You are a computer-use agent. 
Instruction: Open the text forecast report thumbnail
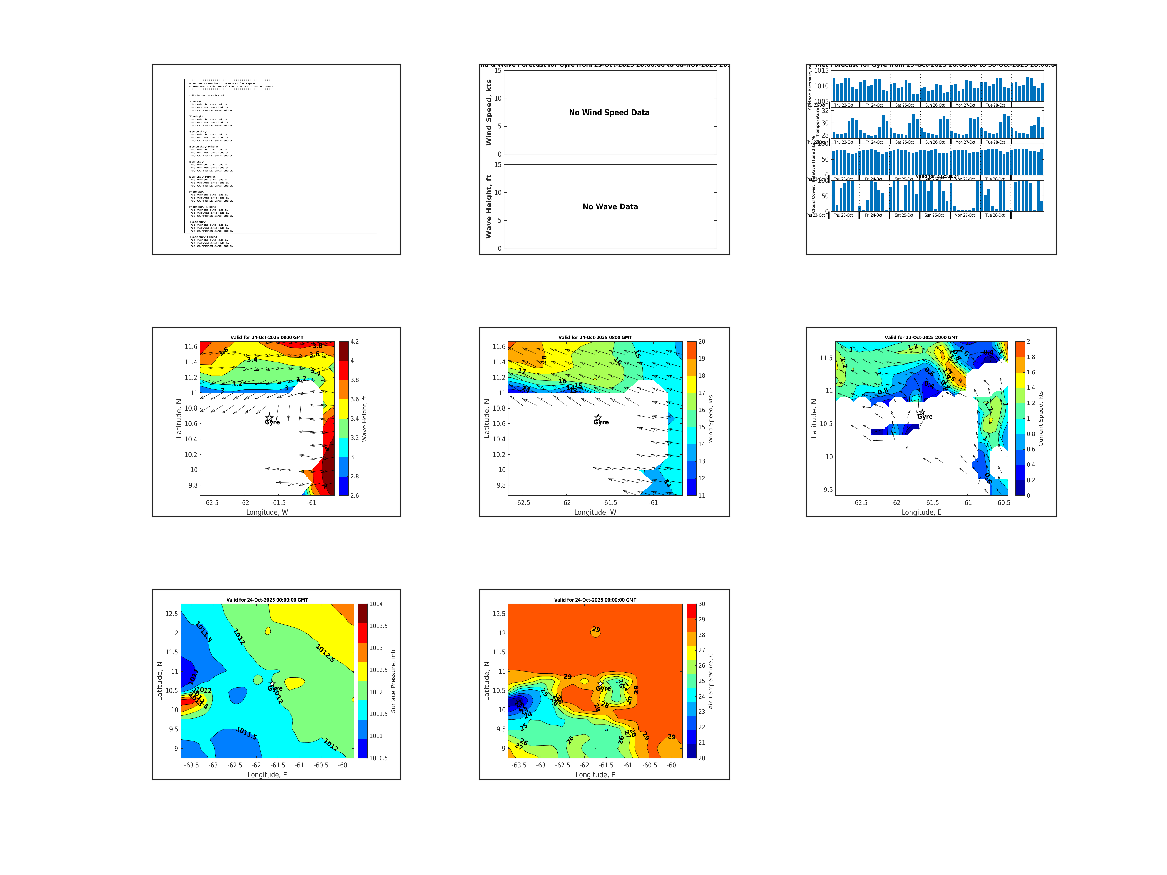click(276, 159)
